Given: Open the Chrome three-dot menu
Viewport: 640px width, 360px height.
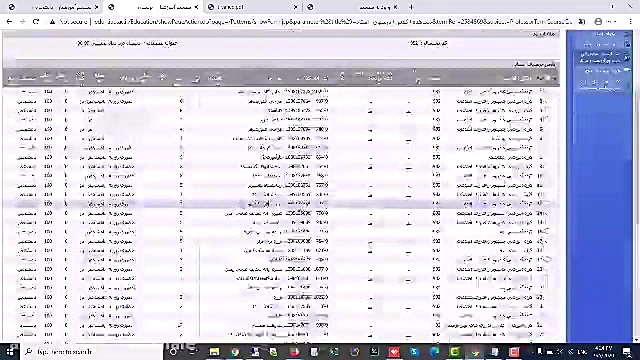Looking at the screenshot, I should click(x=631, y=22).
